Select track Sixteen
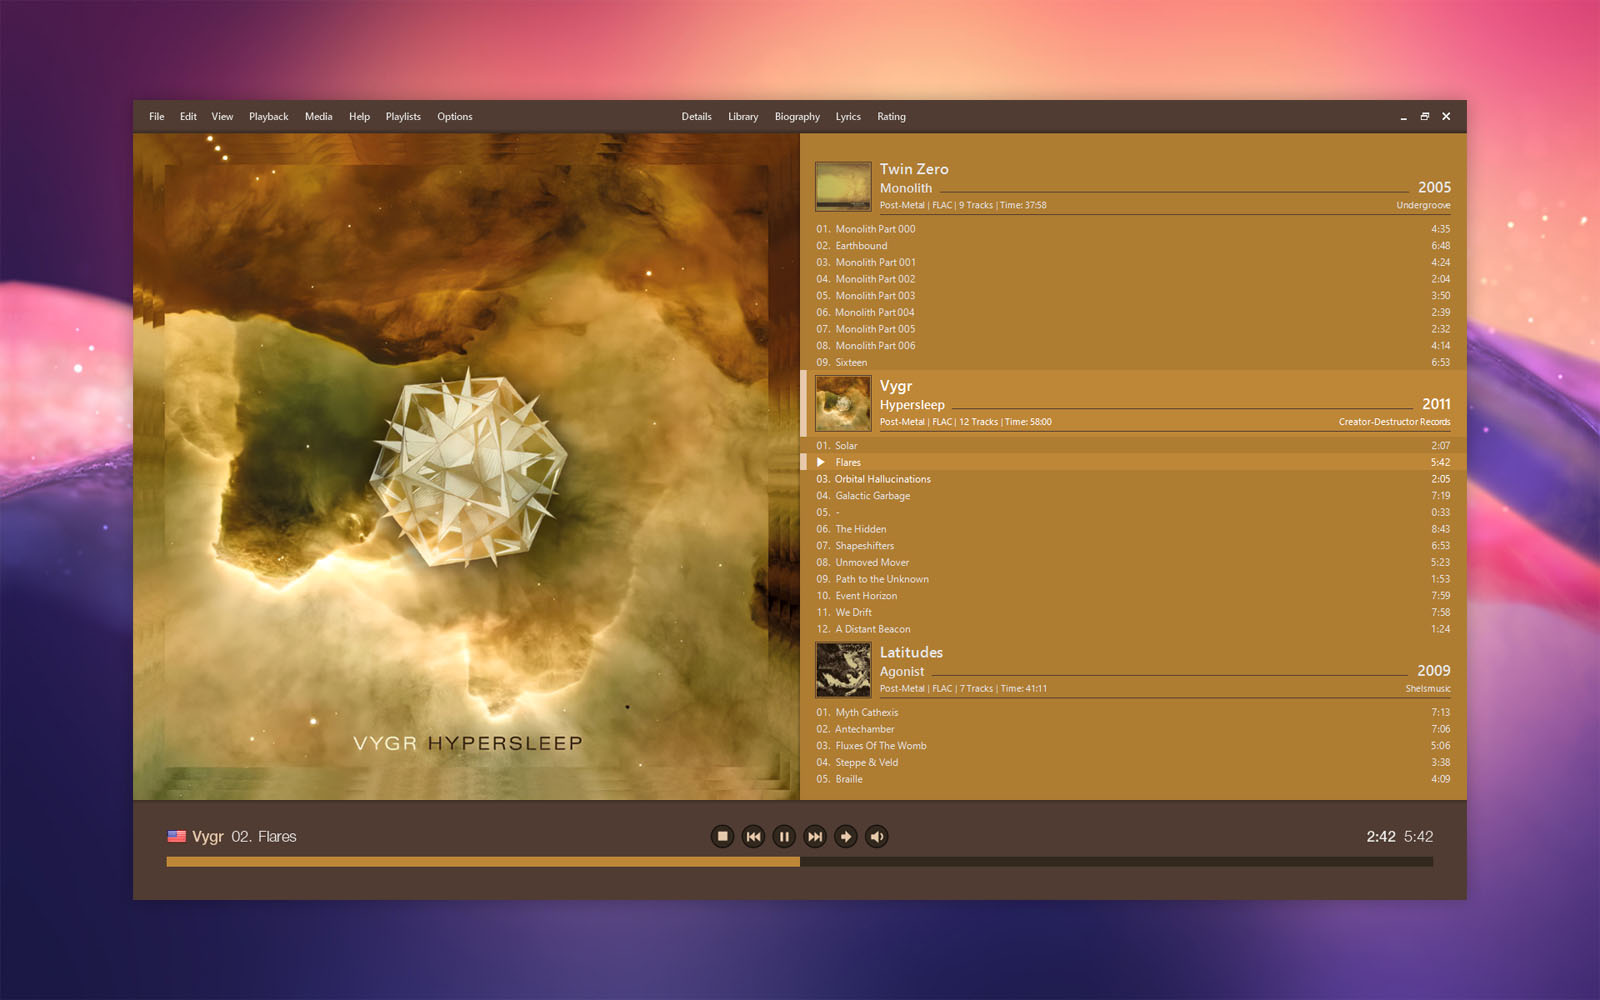 coord(1133,362)
